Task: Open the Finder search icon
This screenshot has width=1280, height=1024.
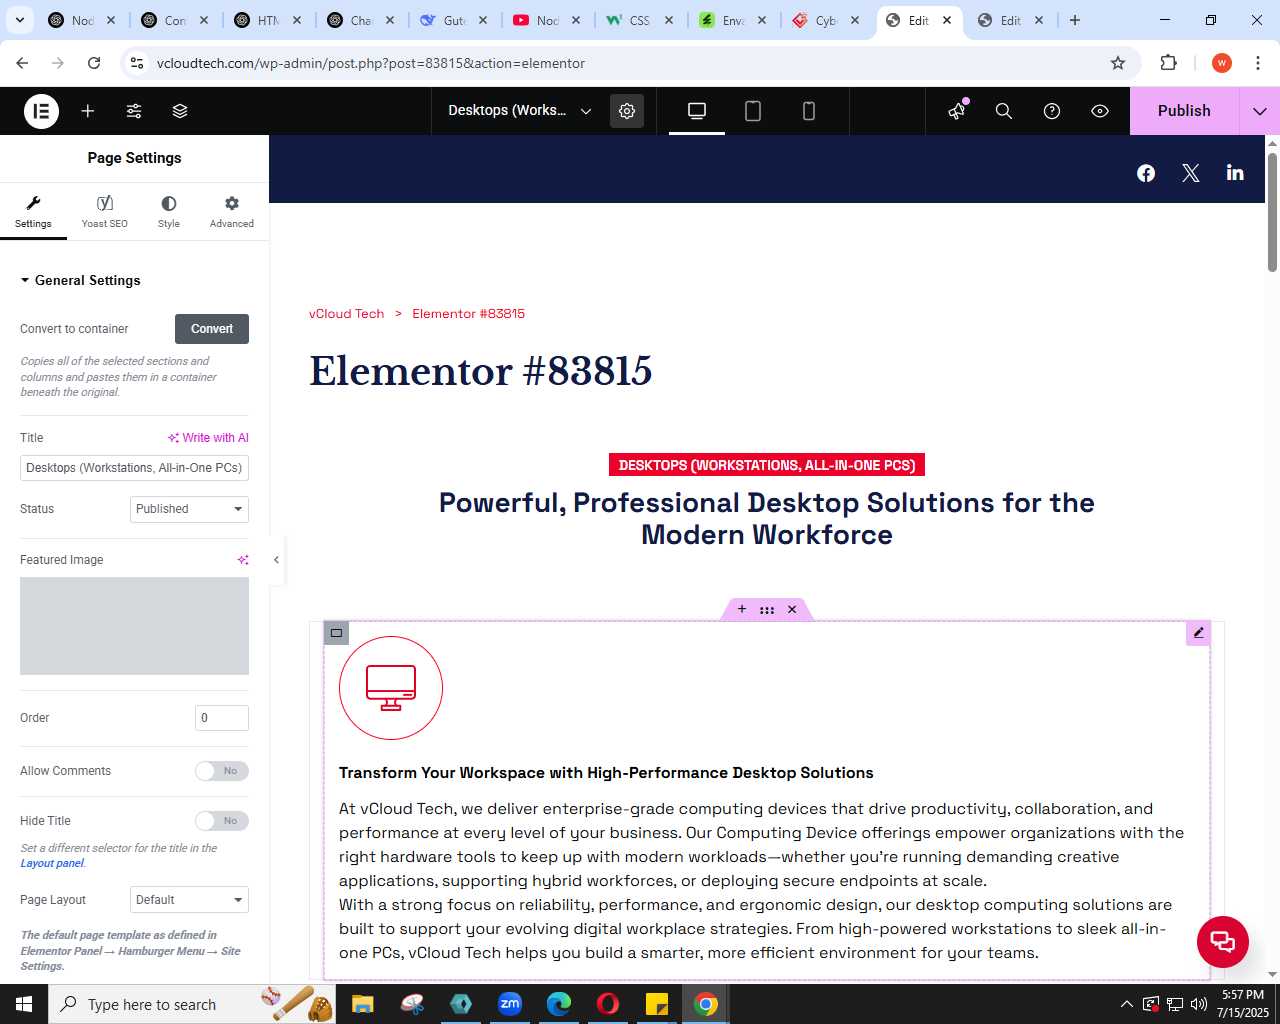Action: point(1004,111)
